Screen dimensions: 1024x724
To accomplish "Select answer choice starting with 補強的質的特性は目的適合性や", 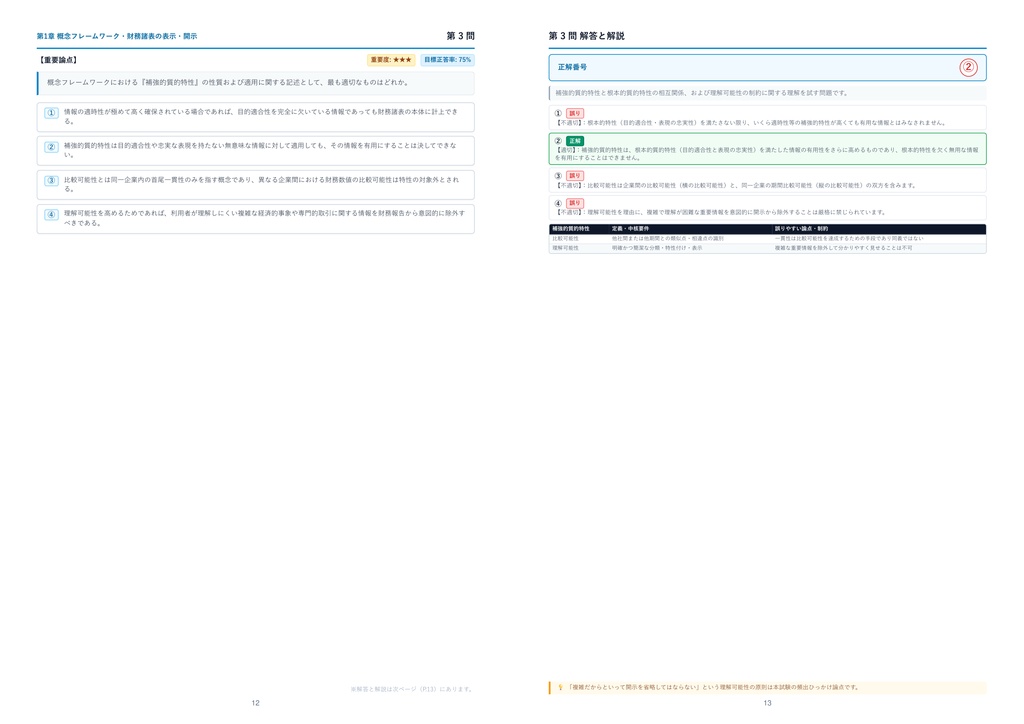I will pyautogui.click(x=255, y=150).
